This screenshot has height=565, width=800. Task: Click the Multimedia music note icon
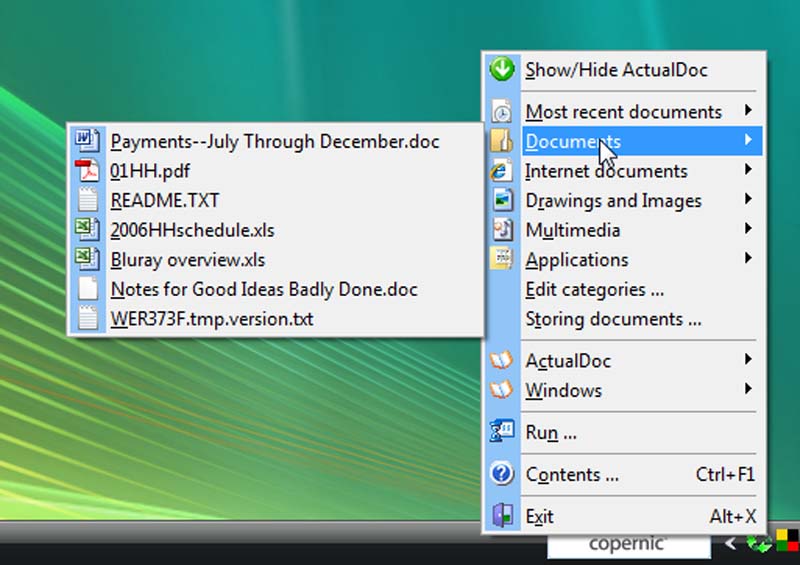[501, 230]
